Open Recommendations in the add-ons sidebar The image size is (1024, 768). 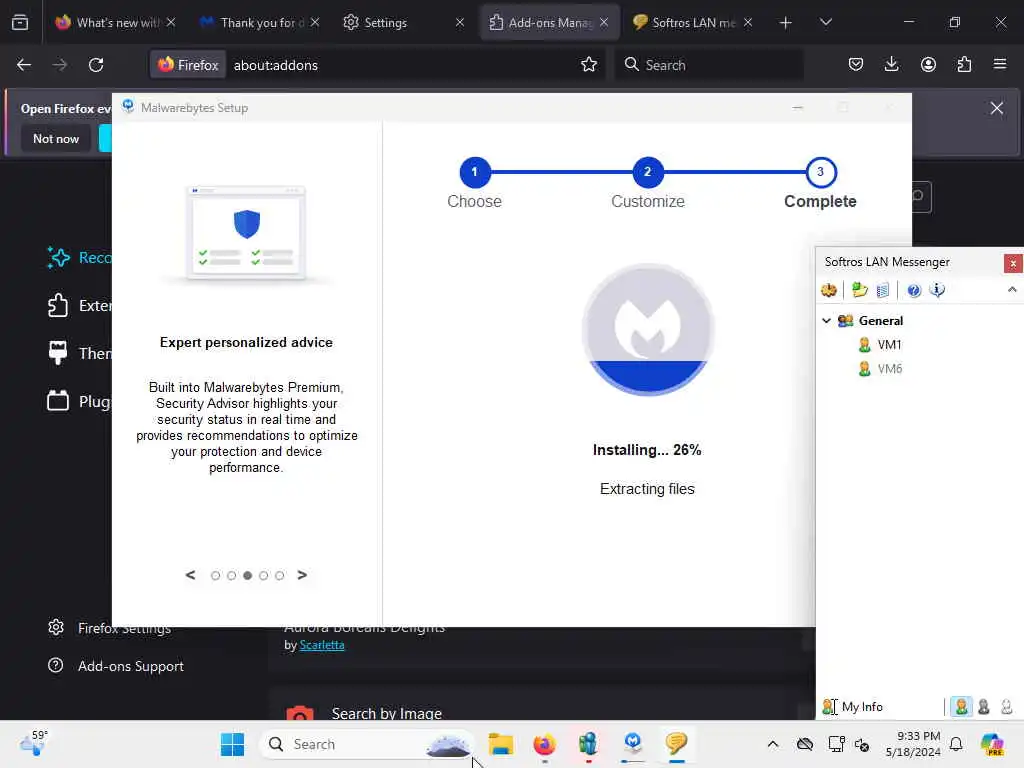78,258
